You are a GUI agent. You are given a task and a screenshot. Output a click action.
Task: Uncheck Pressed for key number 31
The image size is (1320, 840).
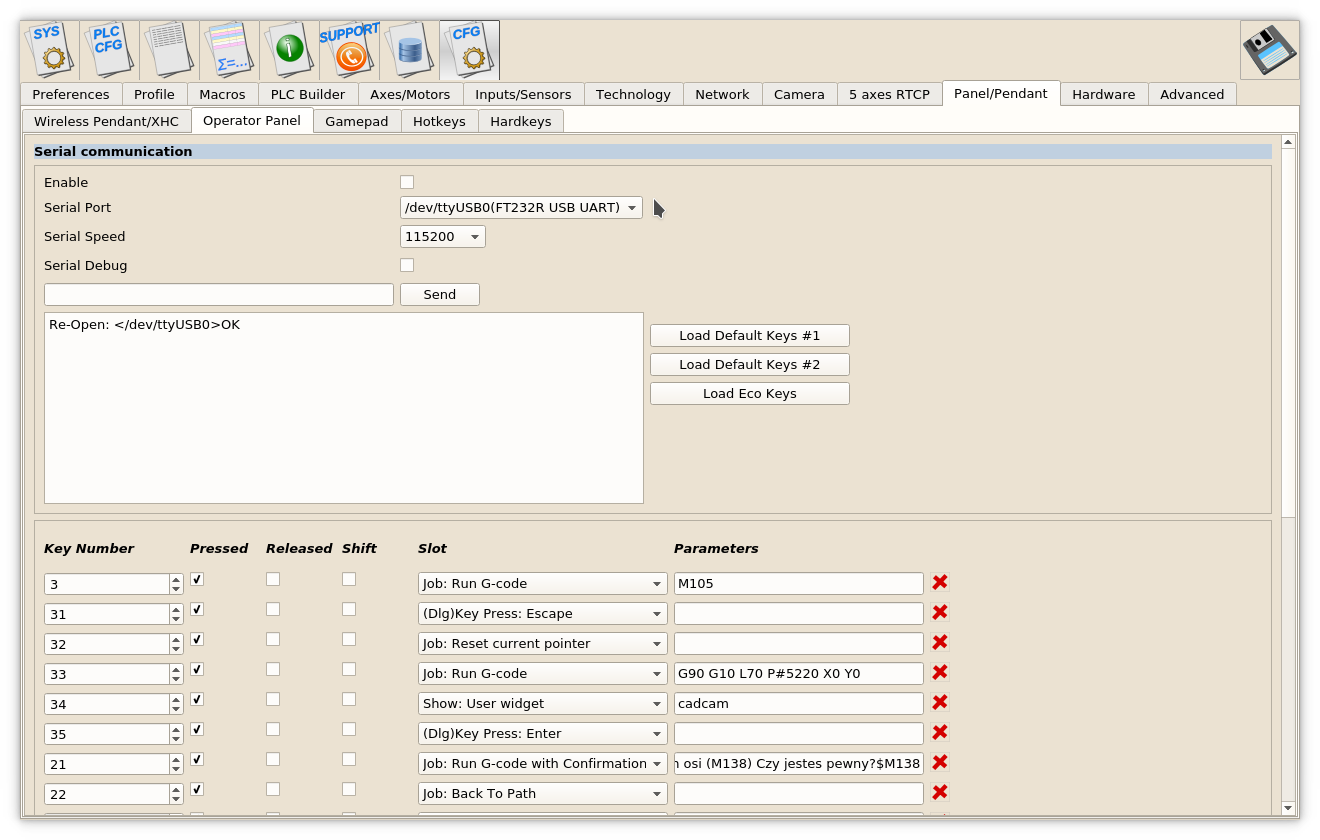pyautogui.click(x=197, y=609)
